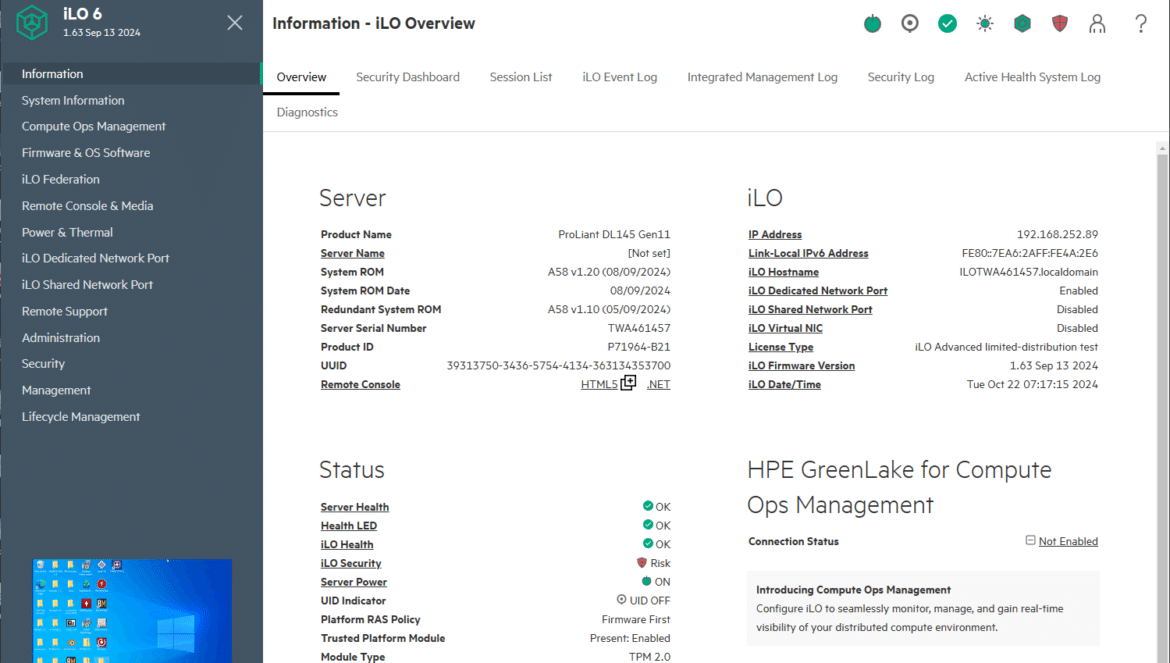Open the help question mark icon
Image resolution: width=1170 pixels, height=663 pixels.
(x=1141, y=24)
